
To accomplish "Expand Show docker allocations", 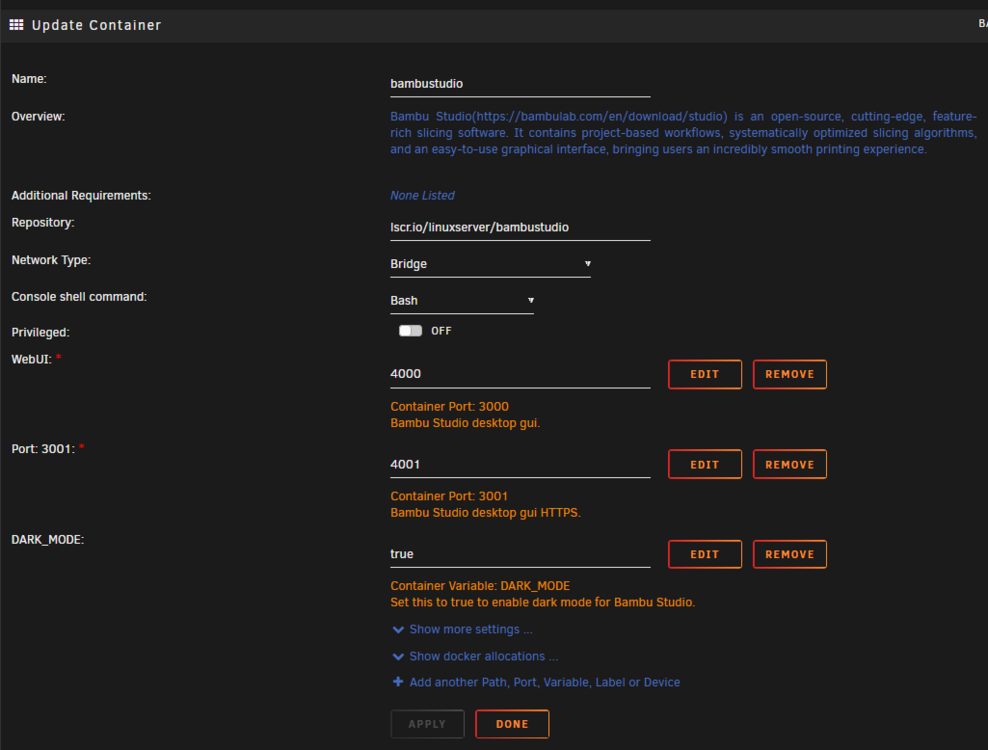I will (483, 657).
